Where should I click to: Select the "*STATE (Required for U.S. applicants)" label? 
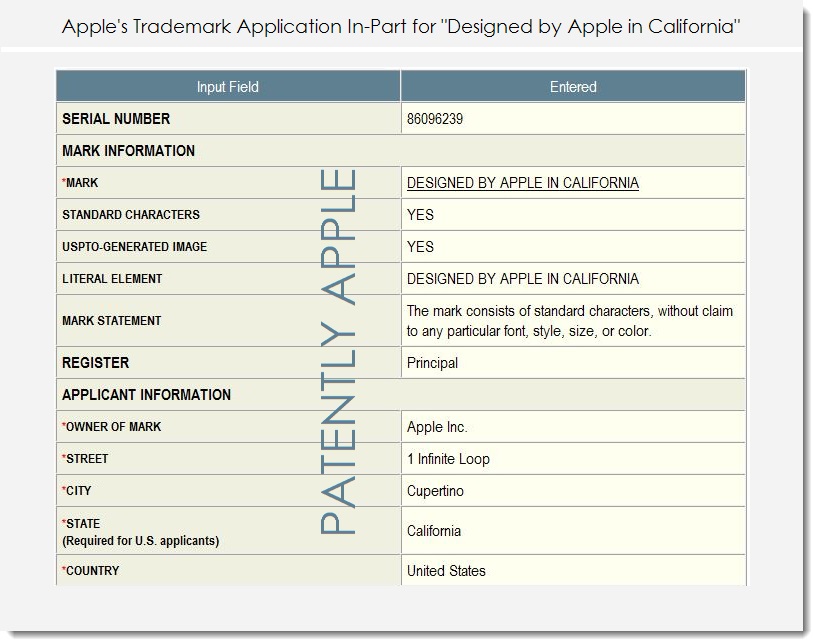141,532
